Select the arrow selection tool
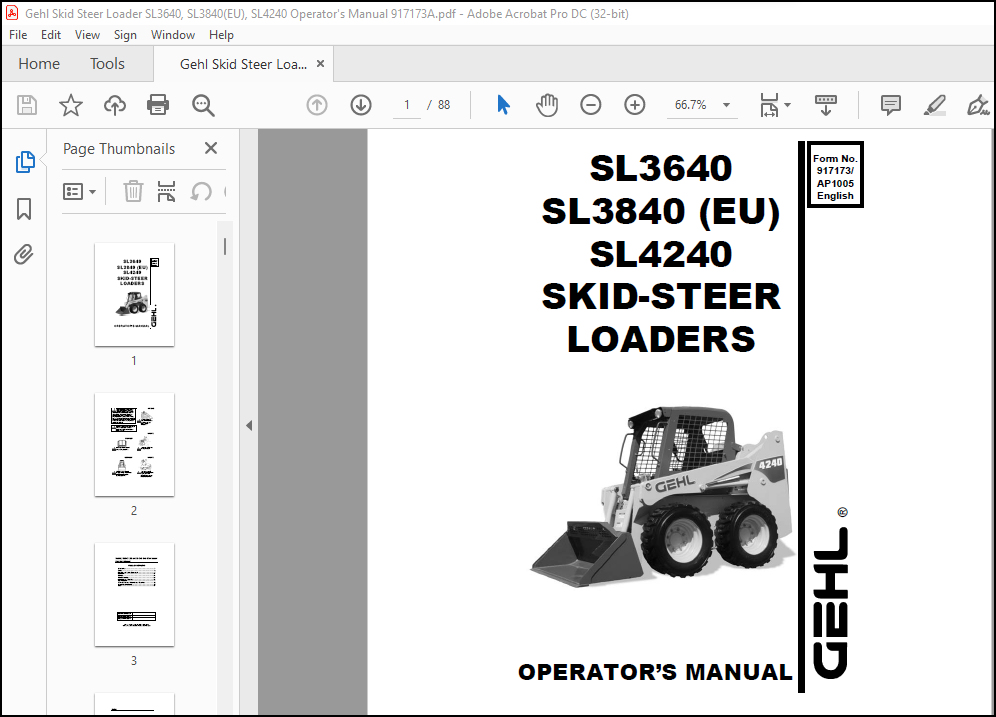Image resolution: width=996 pixels, height=717 pixels. pyautogui.click(x=503, y=105)
